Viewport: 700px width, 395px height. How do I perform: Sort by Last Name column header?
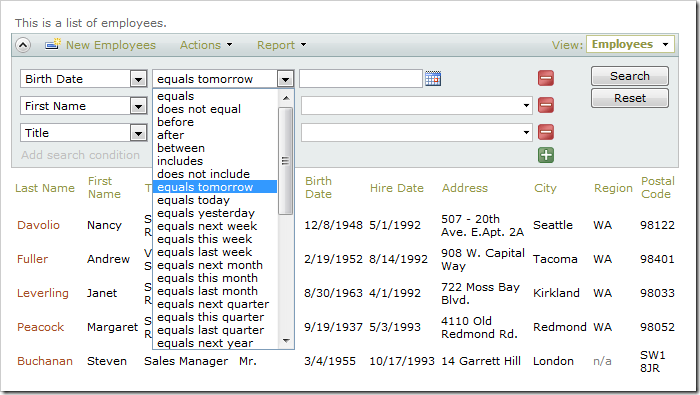click(x=45, y=188)
